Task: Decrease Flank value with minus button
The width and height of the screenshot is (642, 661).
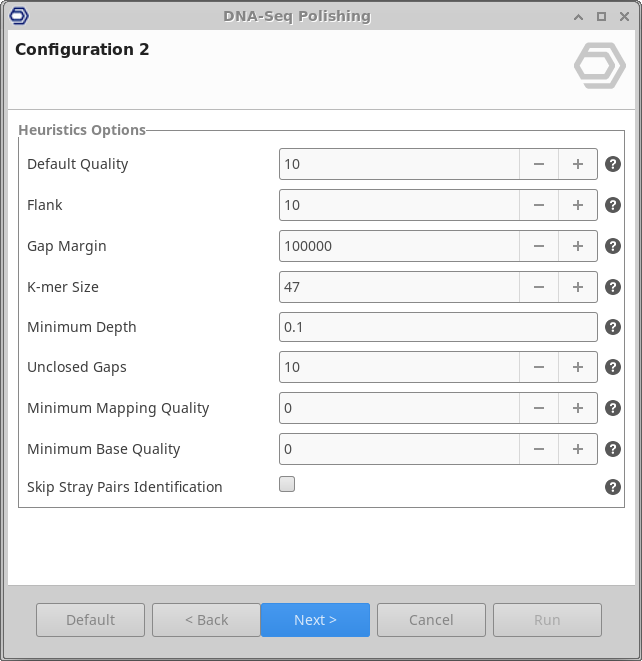Action: click(x=538, y=205)
